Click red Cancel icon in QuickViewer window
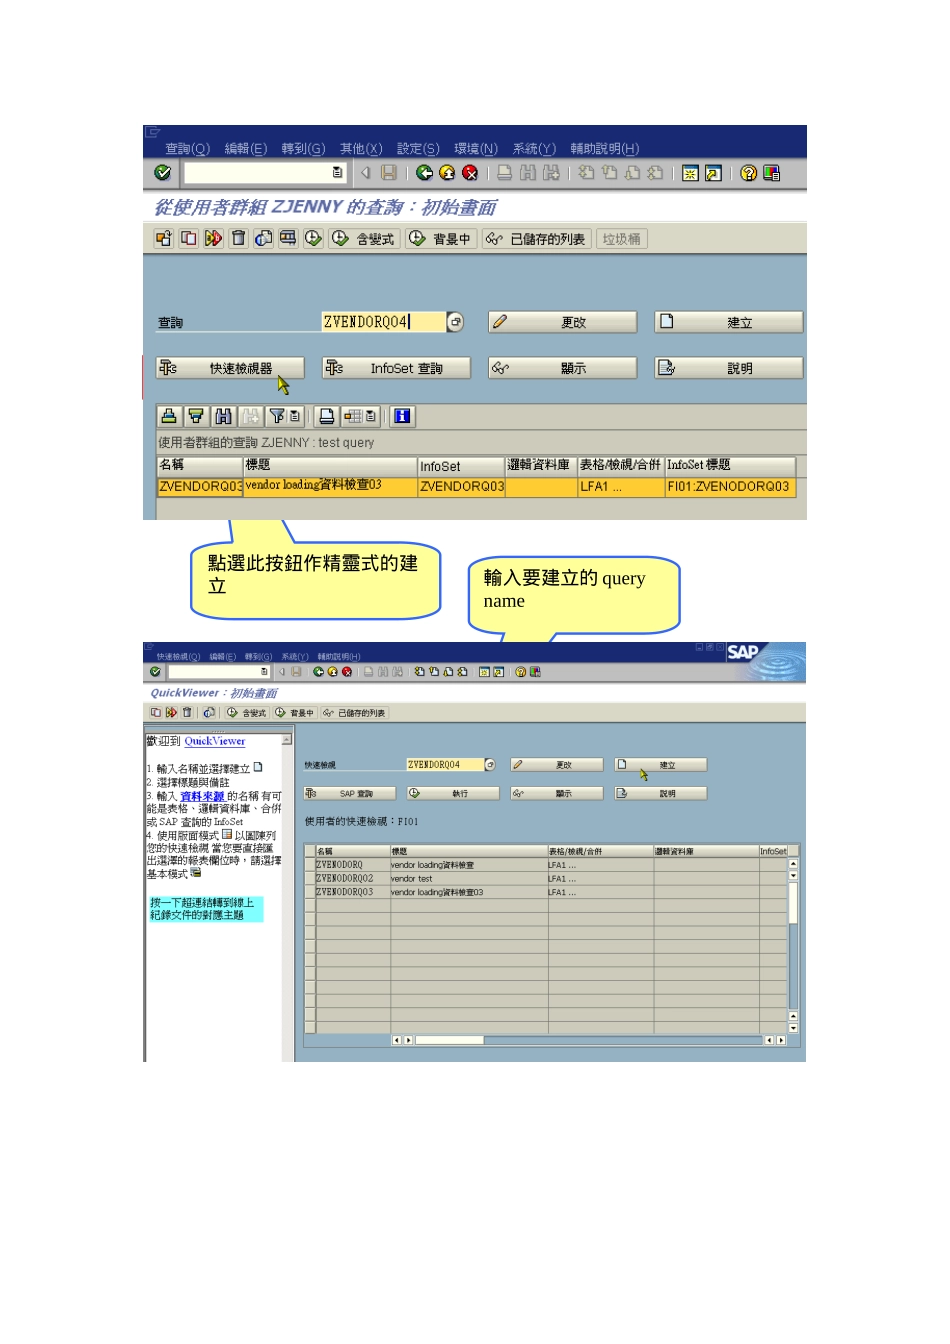Image resolution: width=950 pixels, height=1344 pixels. click(x=347, y=672)
